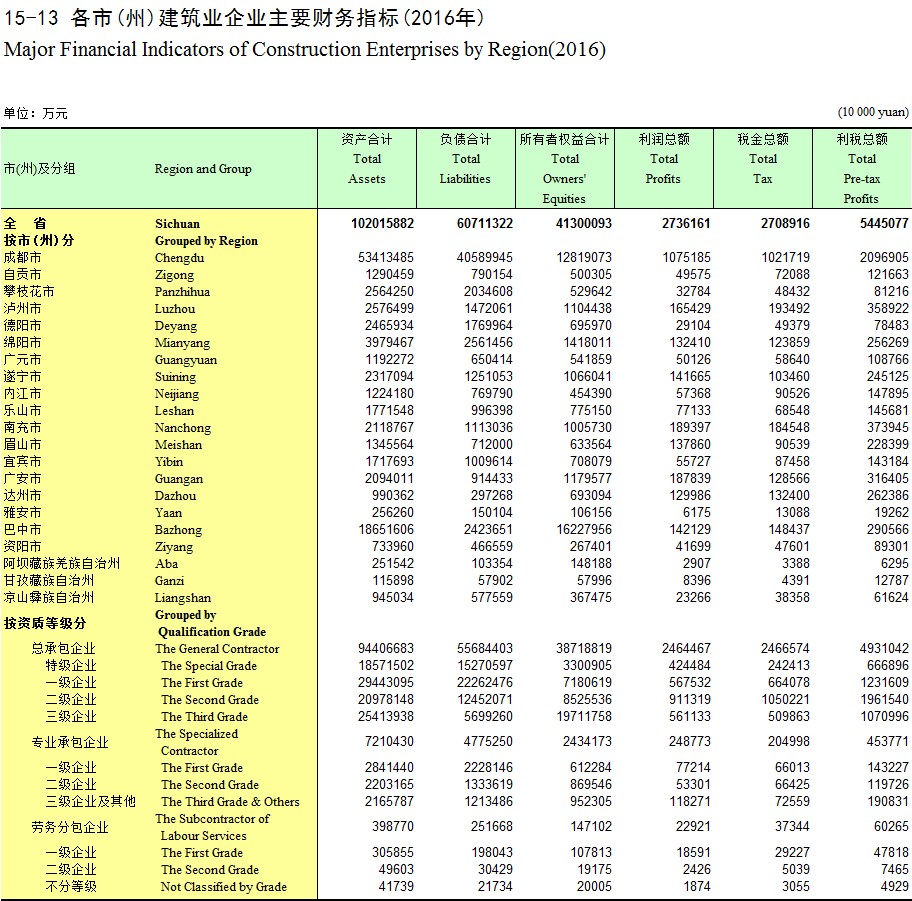
Task: Select value 4929 in last row
Action: 895,886
